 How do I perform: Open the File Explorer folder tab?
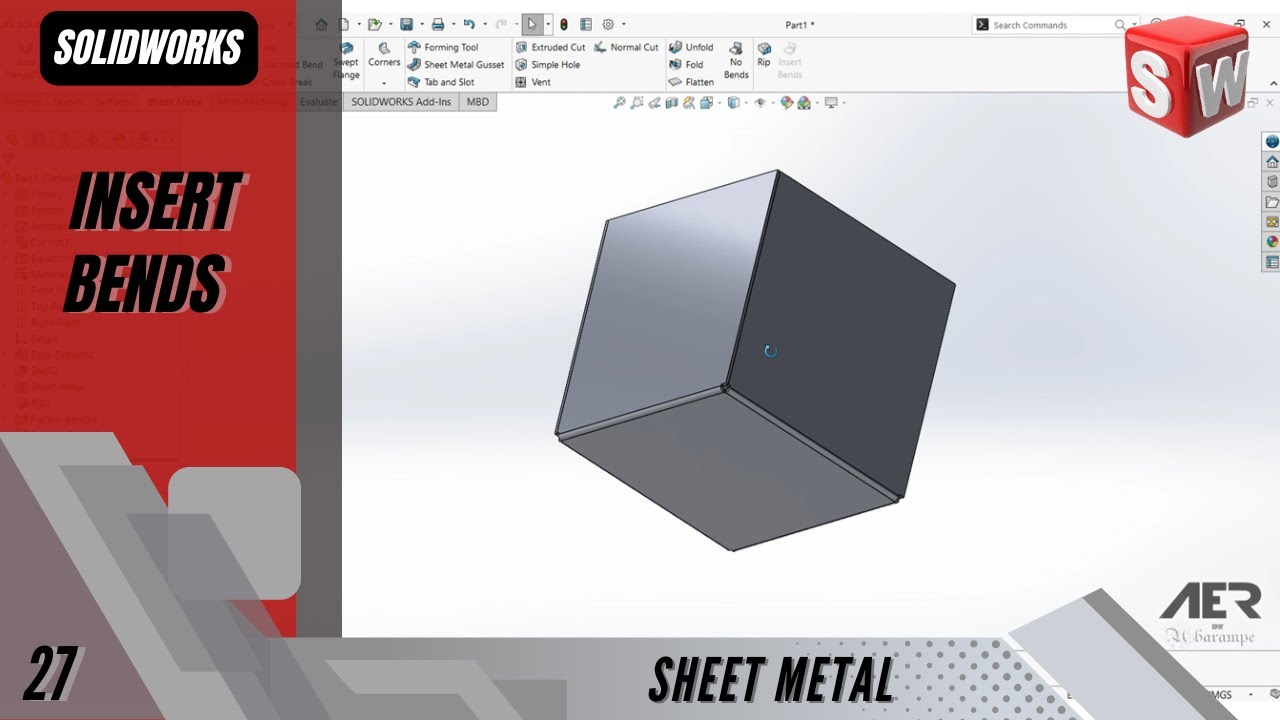(x=1272, y=202)
